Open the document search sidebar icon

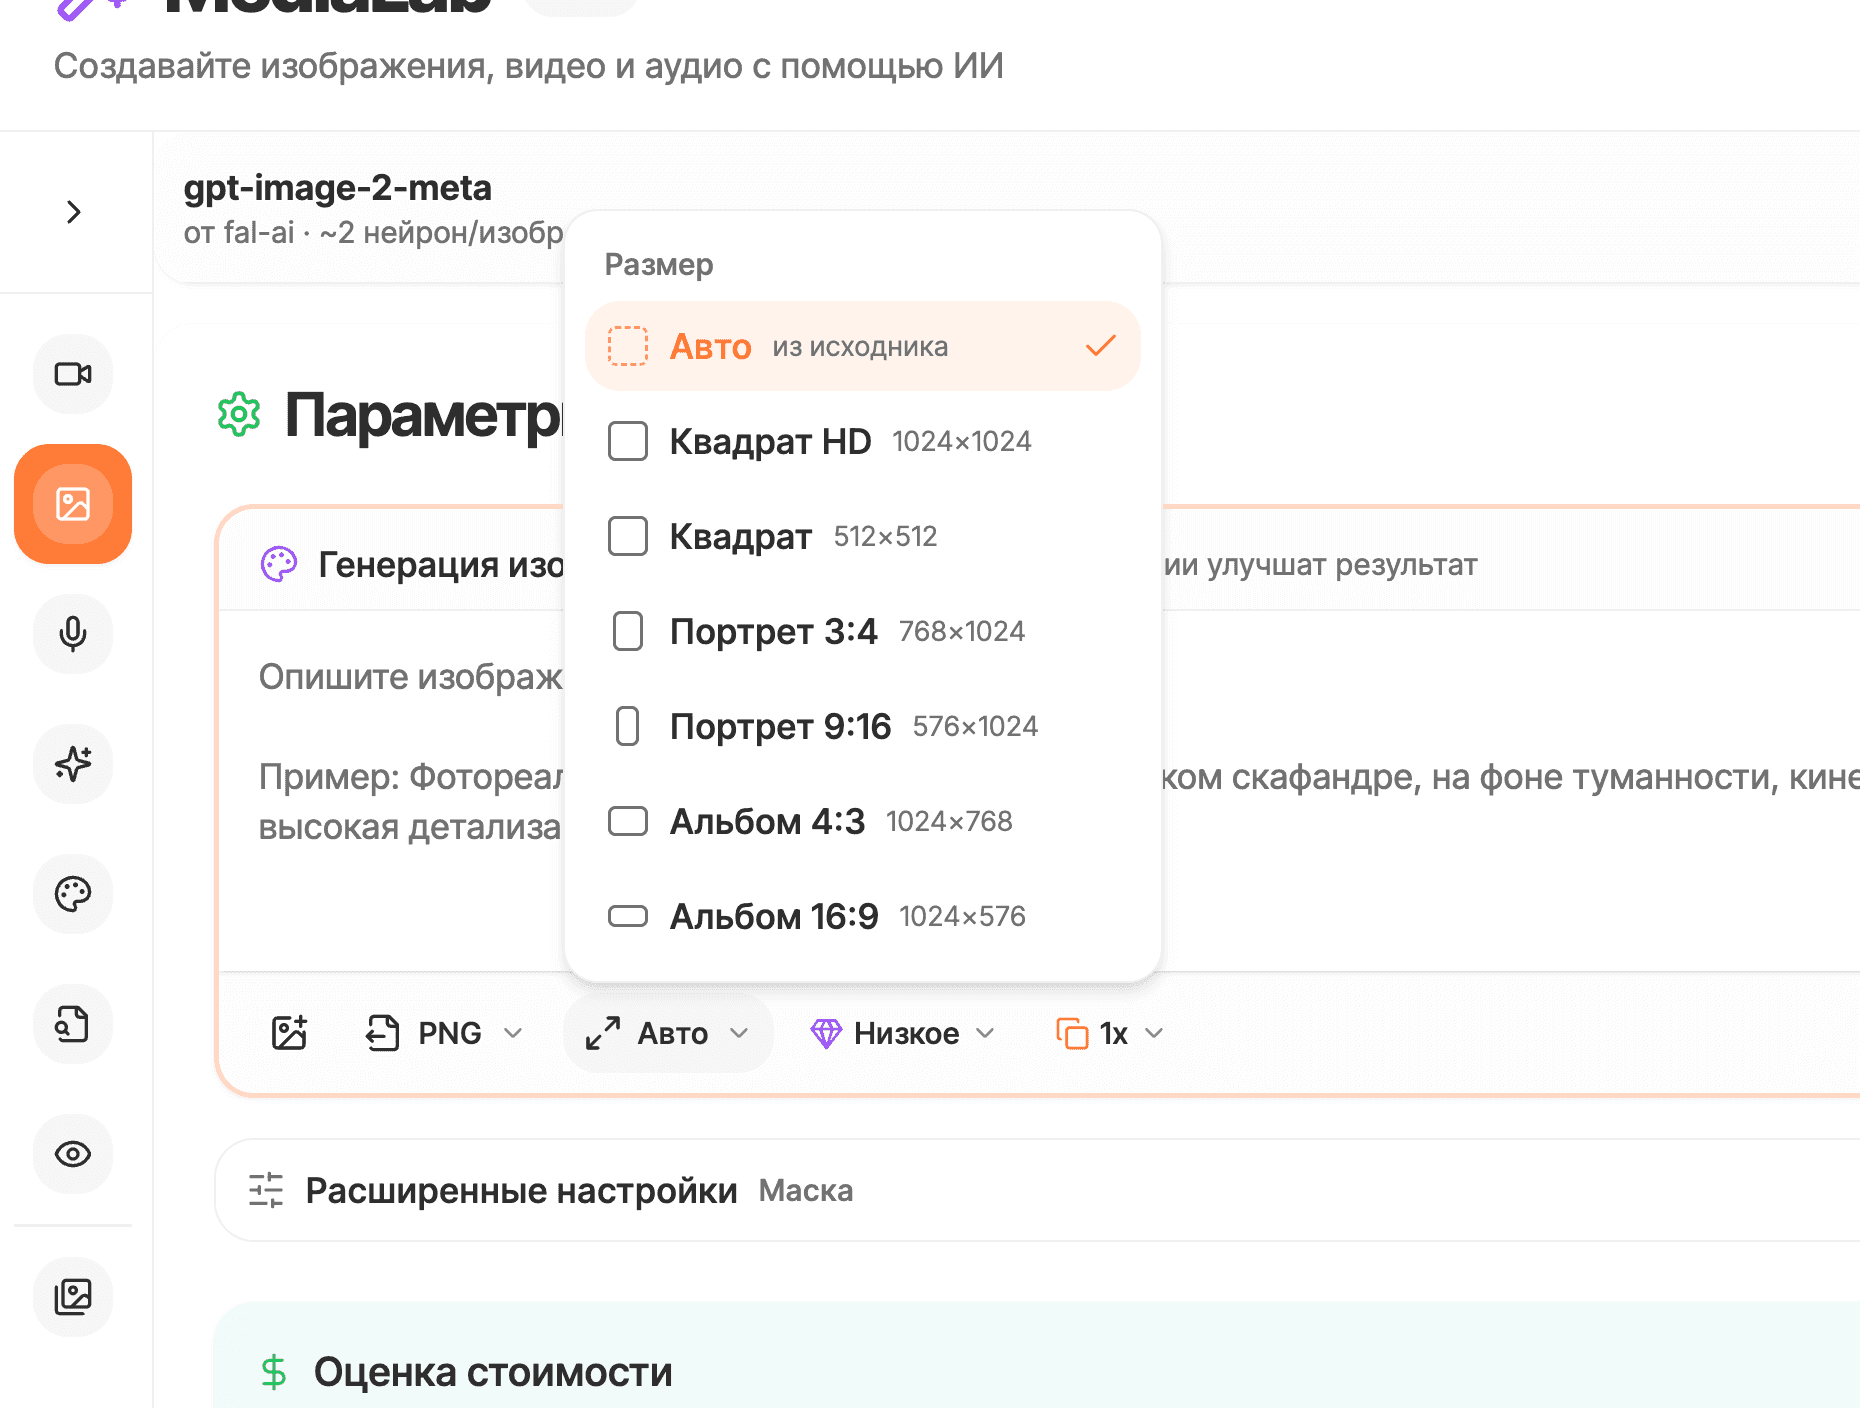coord(73,1024)
